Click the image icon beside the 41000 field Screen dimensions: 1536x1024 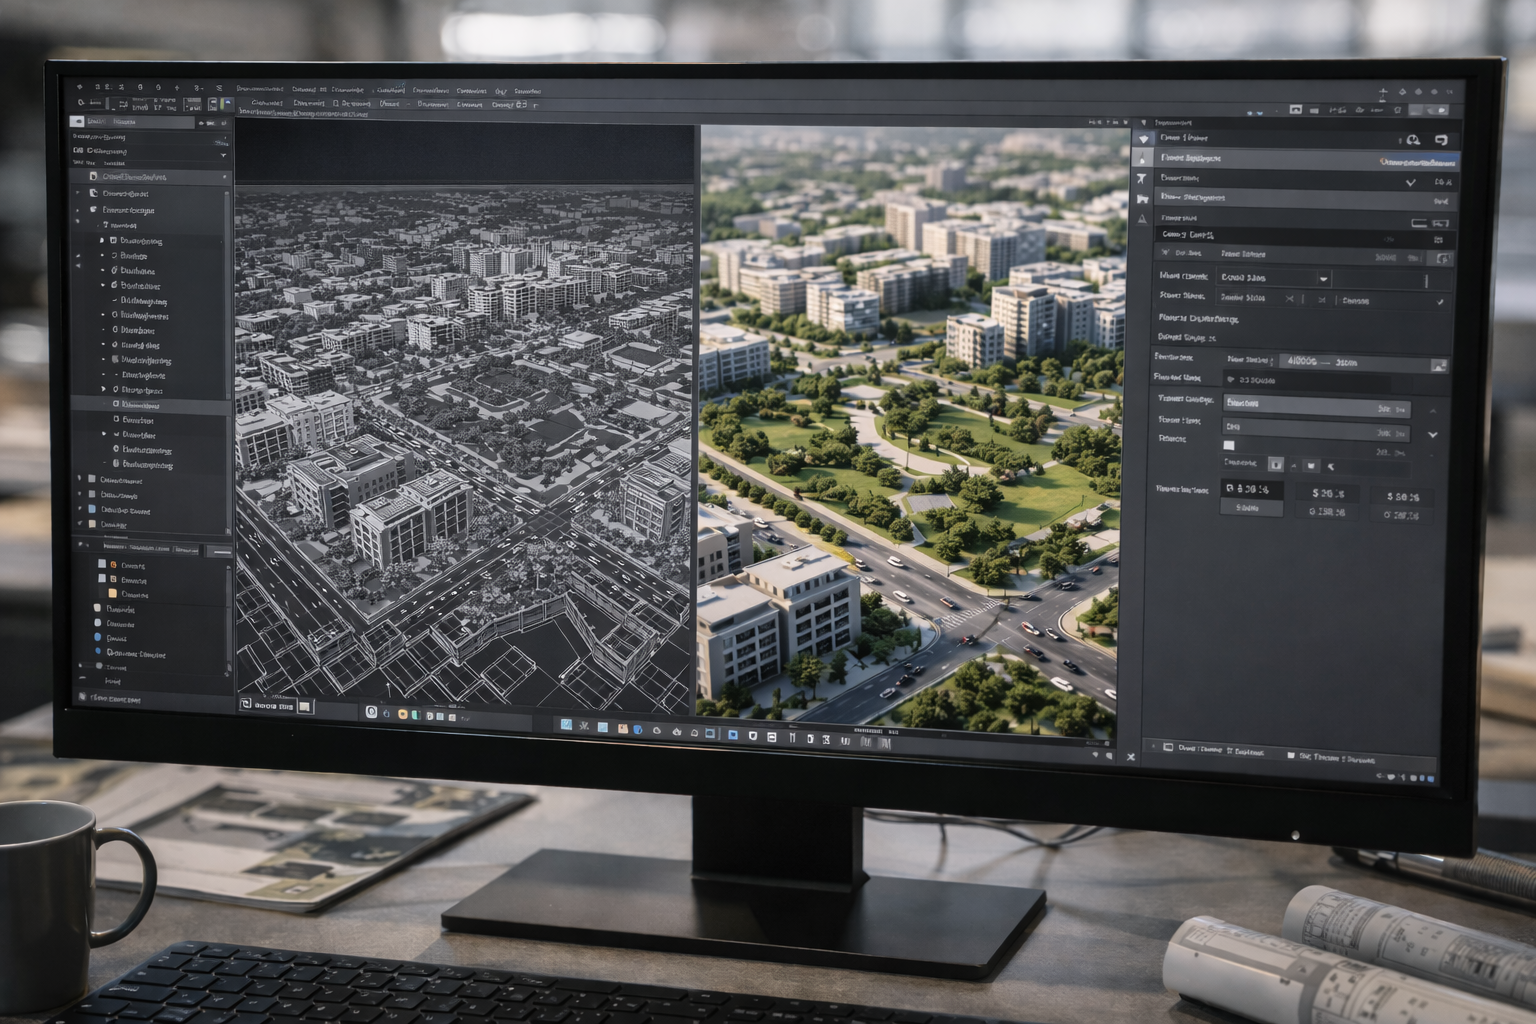1438,366
